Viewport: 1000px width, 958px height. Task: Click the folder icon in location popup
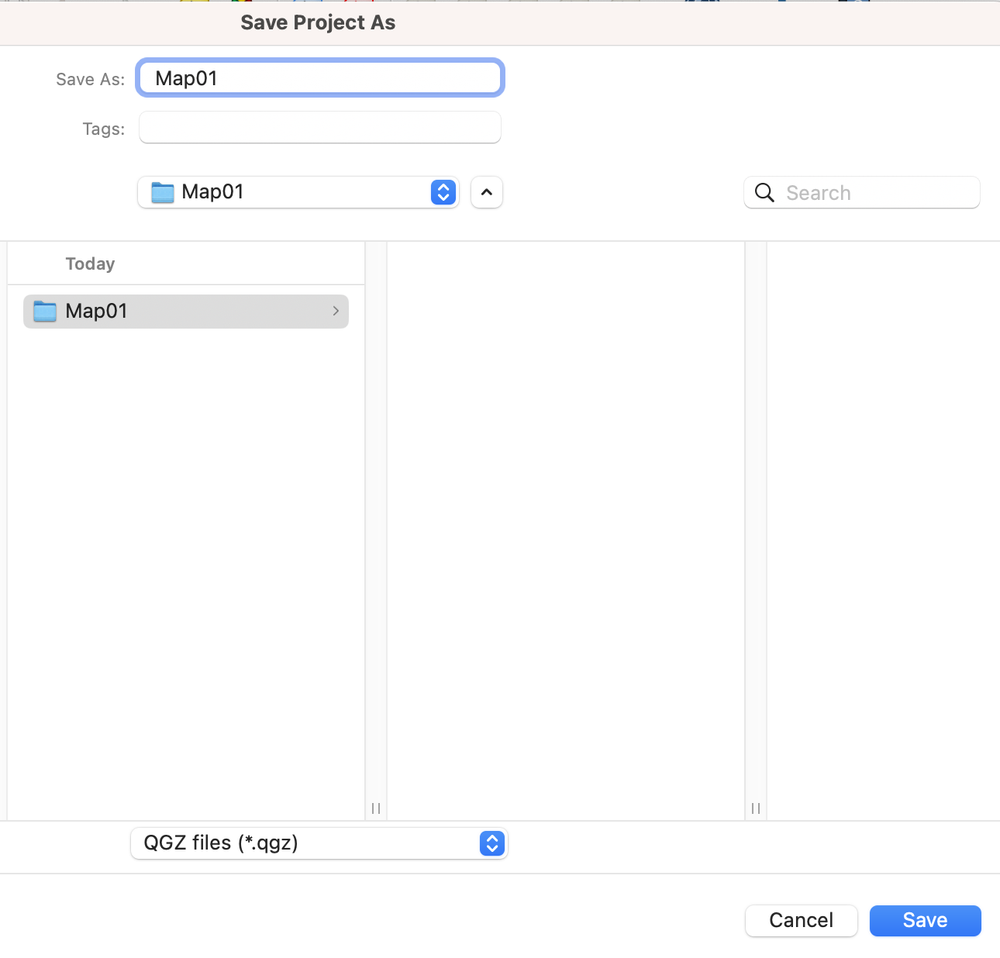click(x=163, y=192)
